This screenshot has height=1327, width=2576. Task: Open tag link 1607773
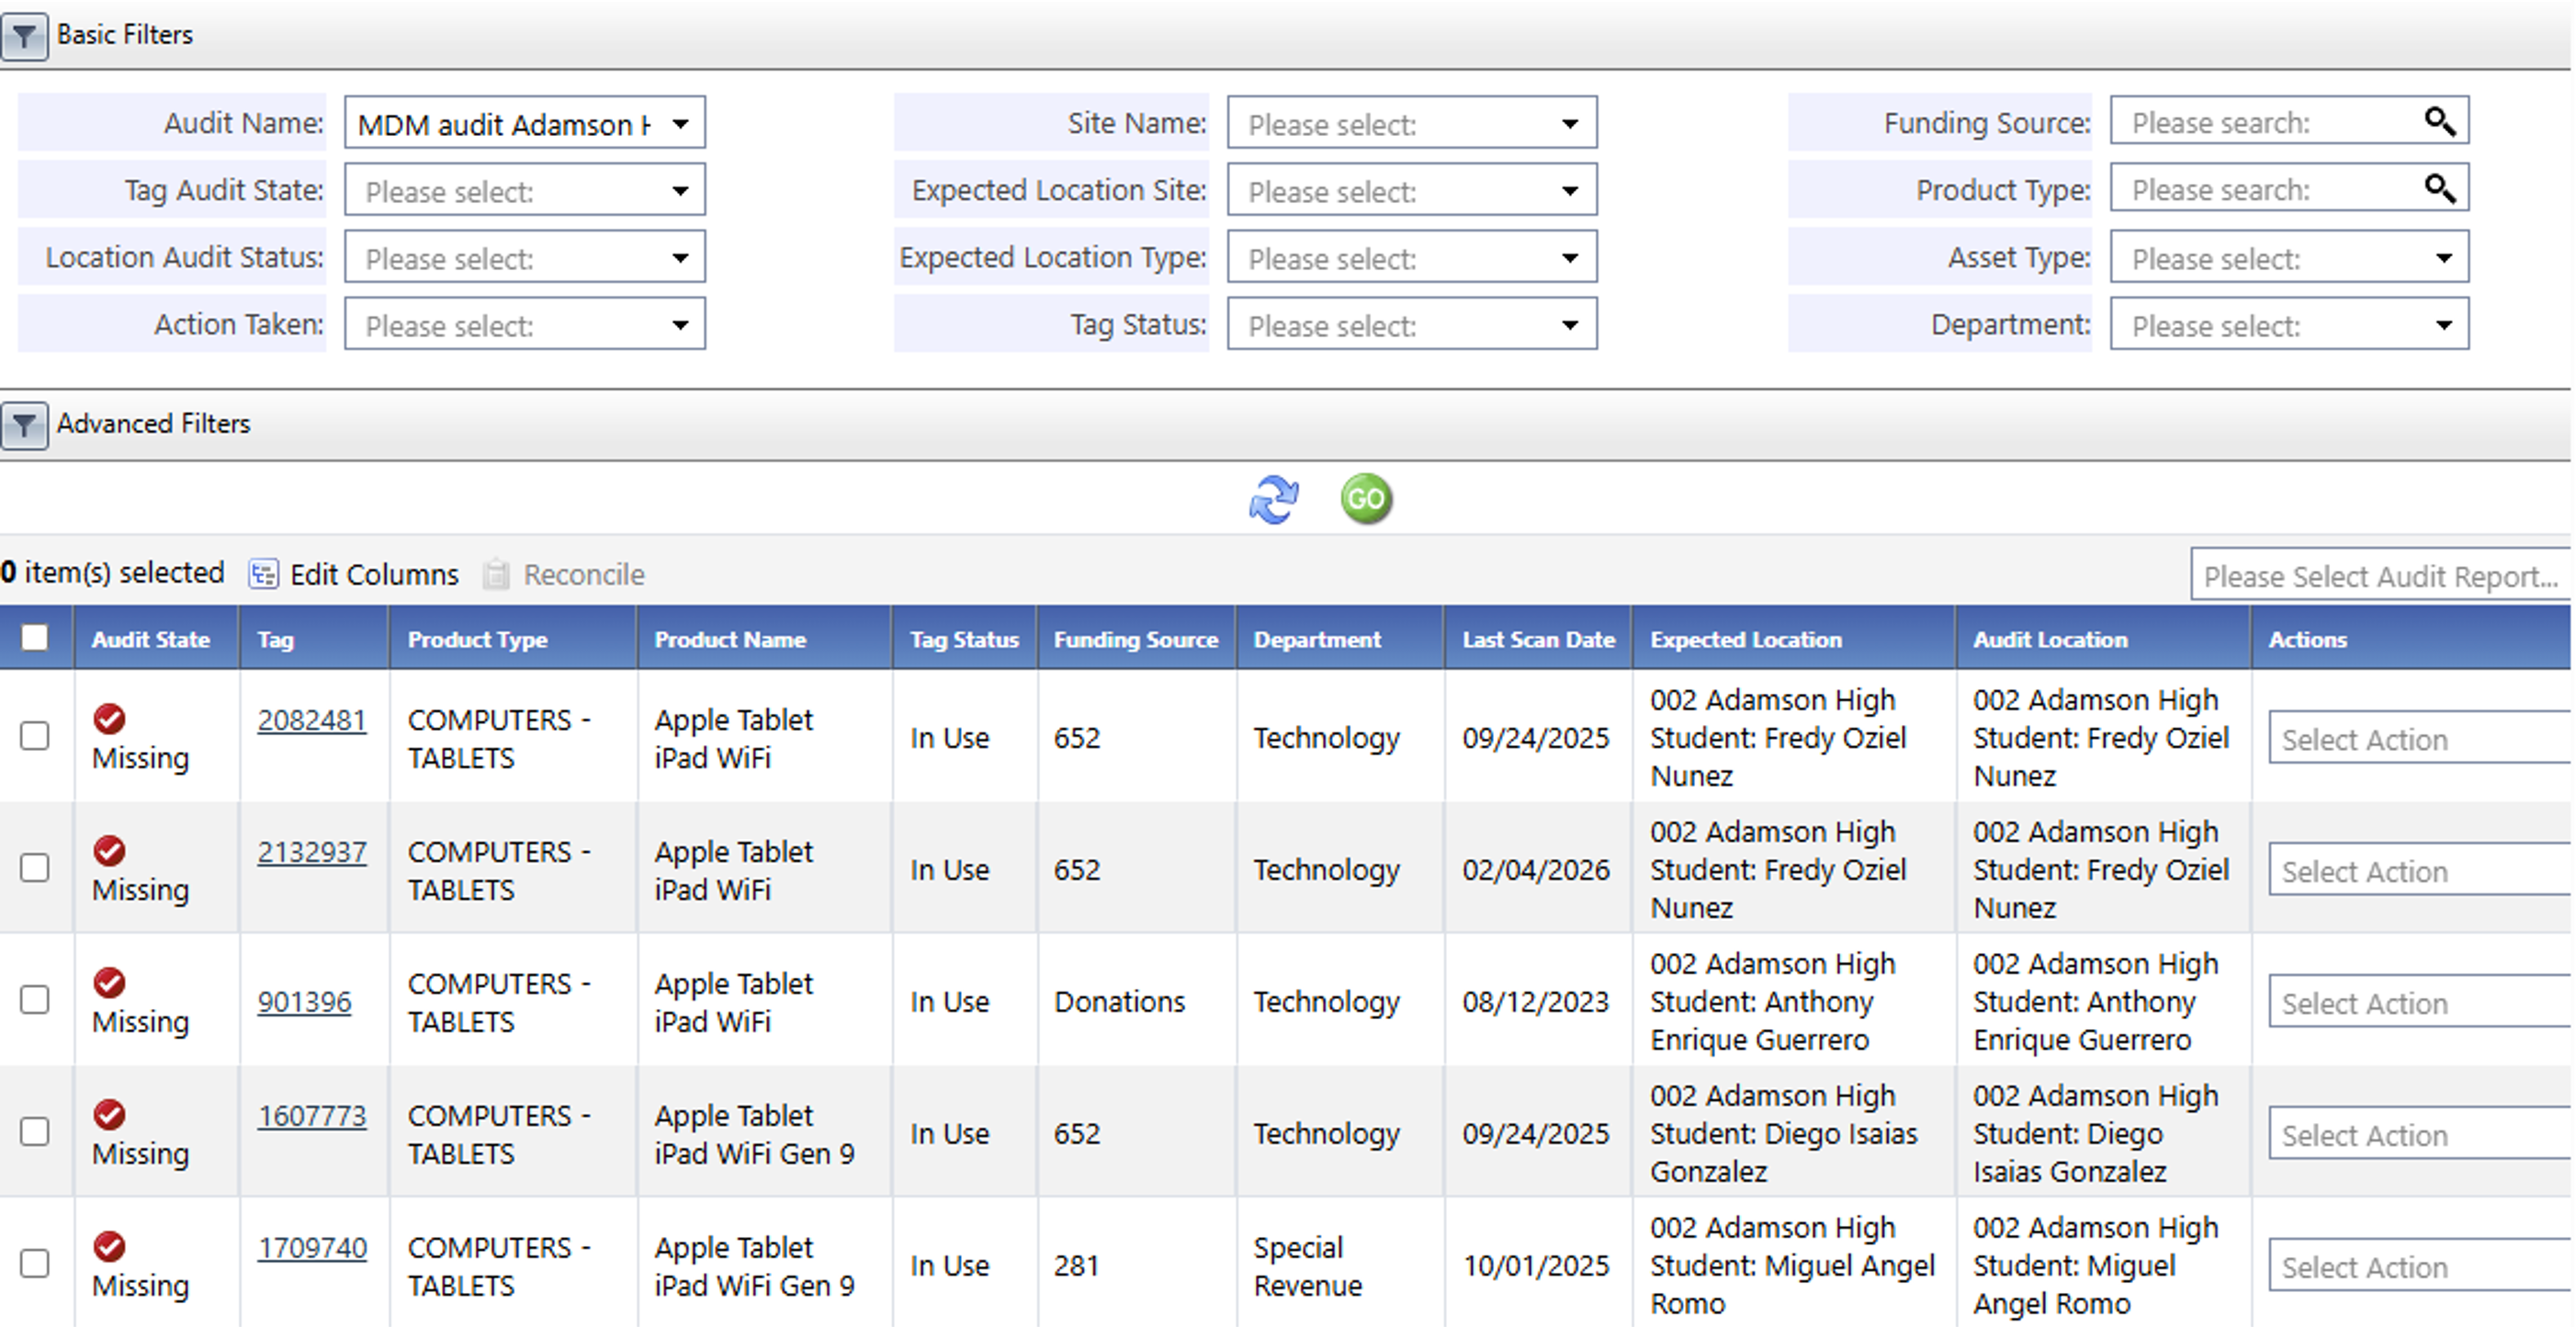pyautogui.click(x=312, y=1116)
